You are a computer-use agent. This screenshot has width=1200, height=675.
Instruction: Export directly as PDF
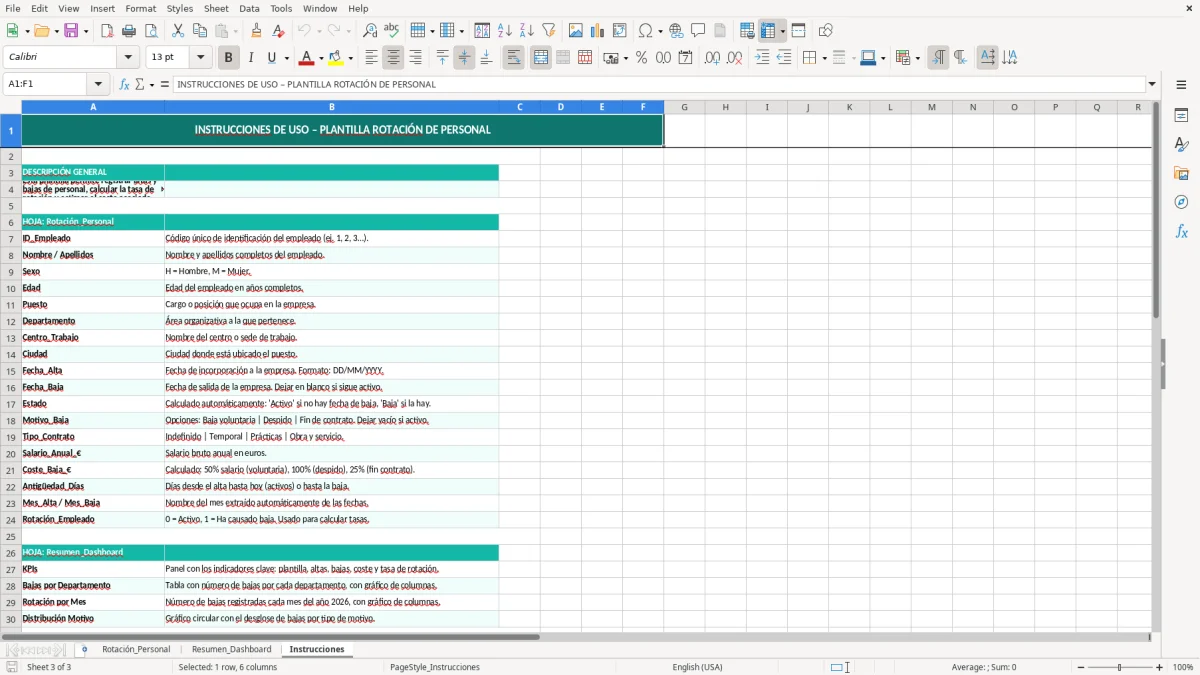click(107, 31)
